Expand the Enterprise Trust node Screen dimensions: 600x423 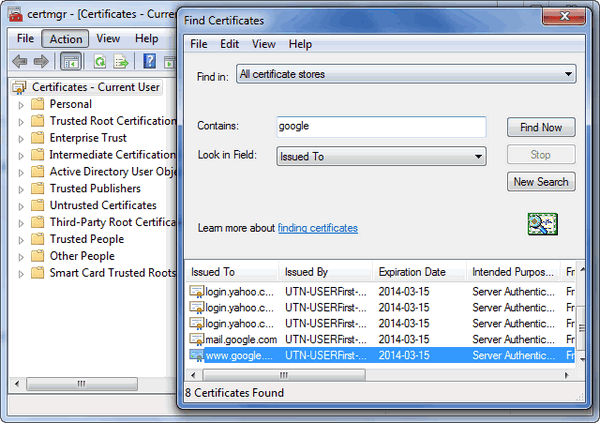(21, 139)
